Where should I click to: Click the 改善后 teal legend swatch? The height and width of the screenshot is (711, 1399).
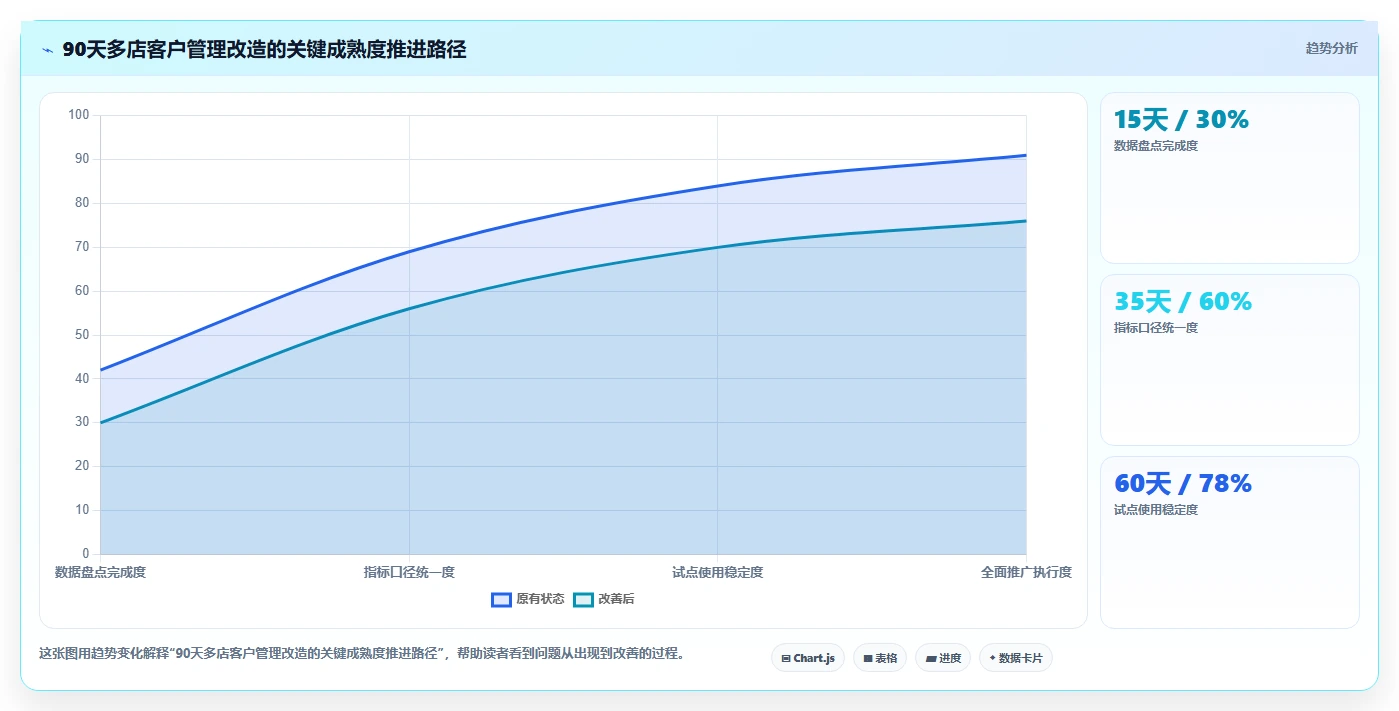point(583,599)
